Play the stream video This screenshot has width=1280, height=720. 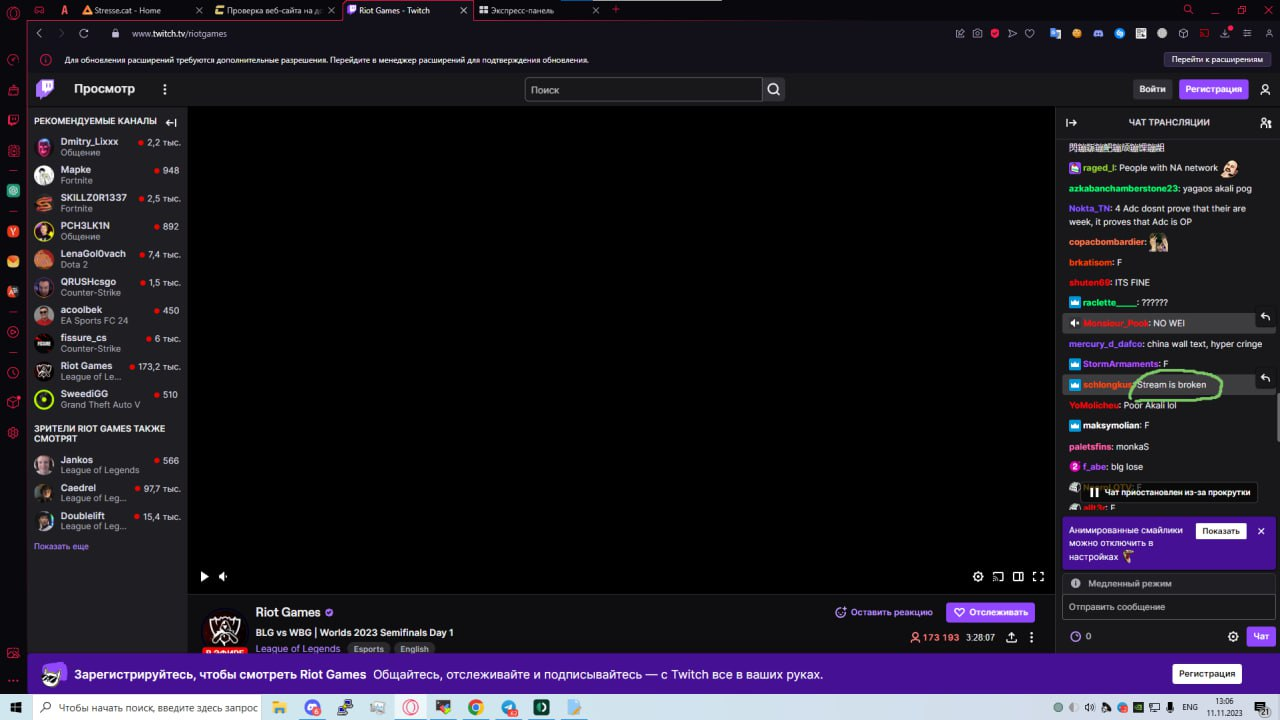coord(204,577)
